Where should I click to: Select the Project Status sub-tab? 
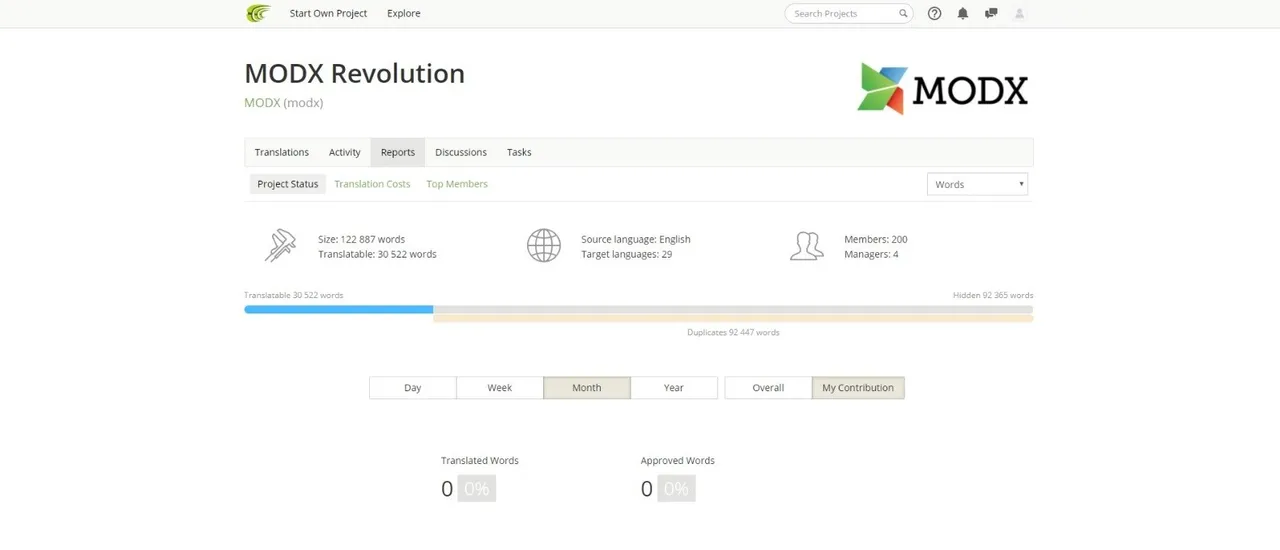[288, 184]
